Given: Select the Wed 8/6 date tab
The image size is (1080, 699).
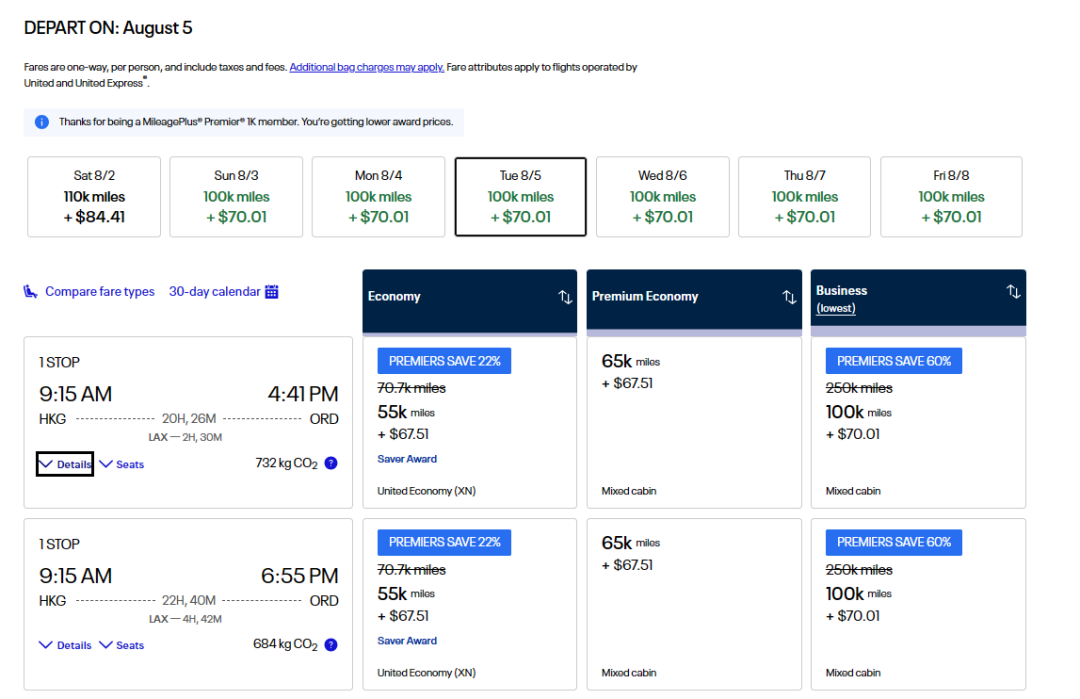Looking at the screenshot, I should pos(663,196).
